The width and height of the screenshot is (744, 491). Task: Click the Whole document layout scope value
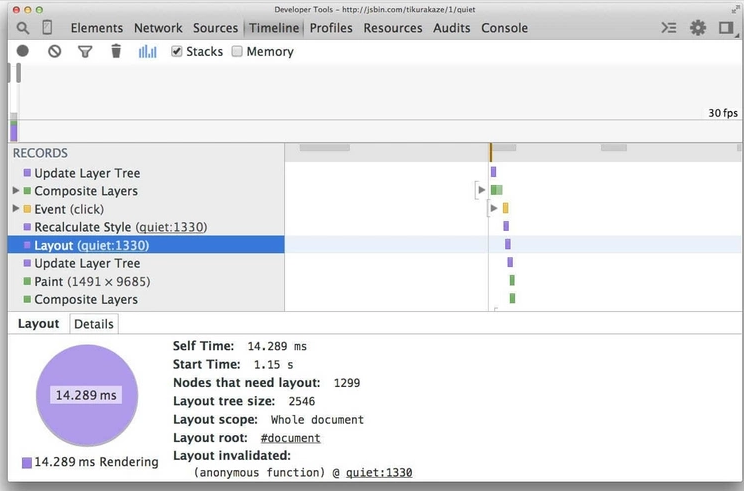(x=317, y=420)
